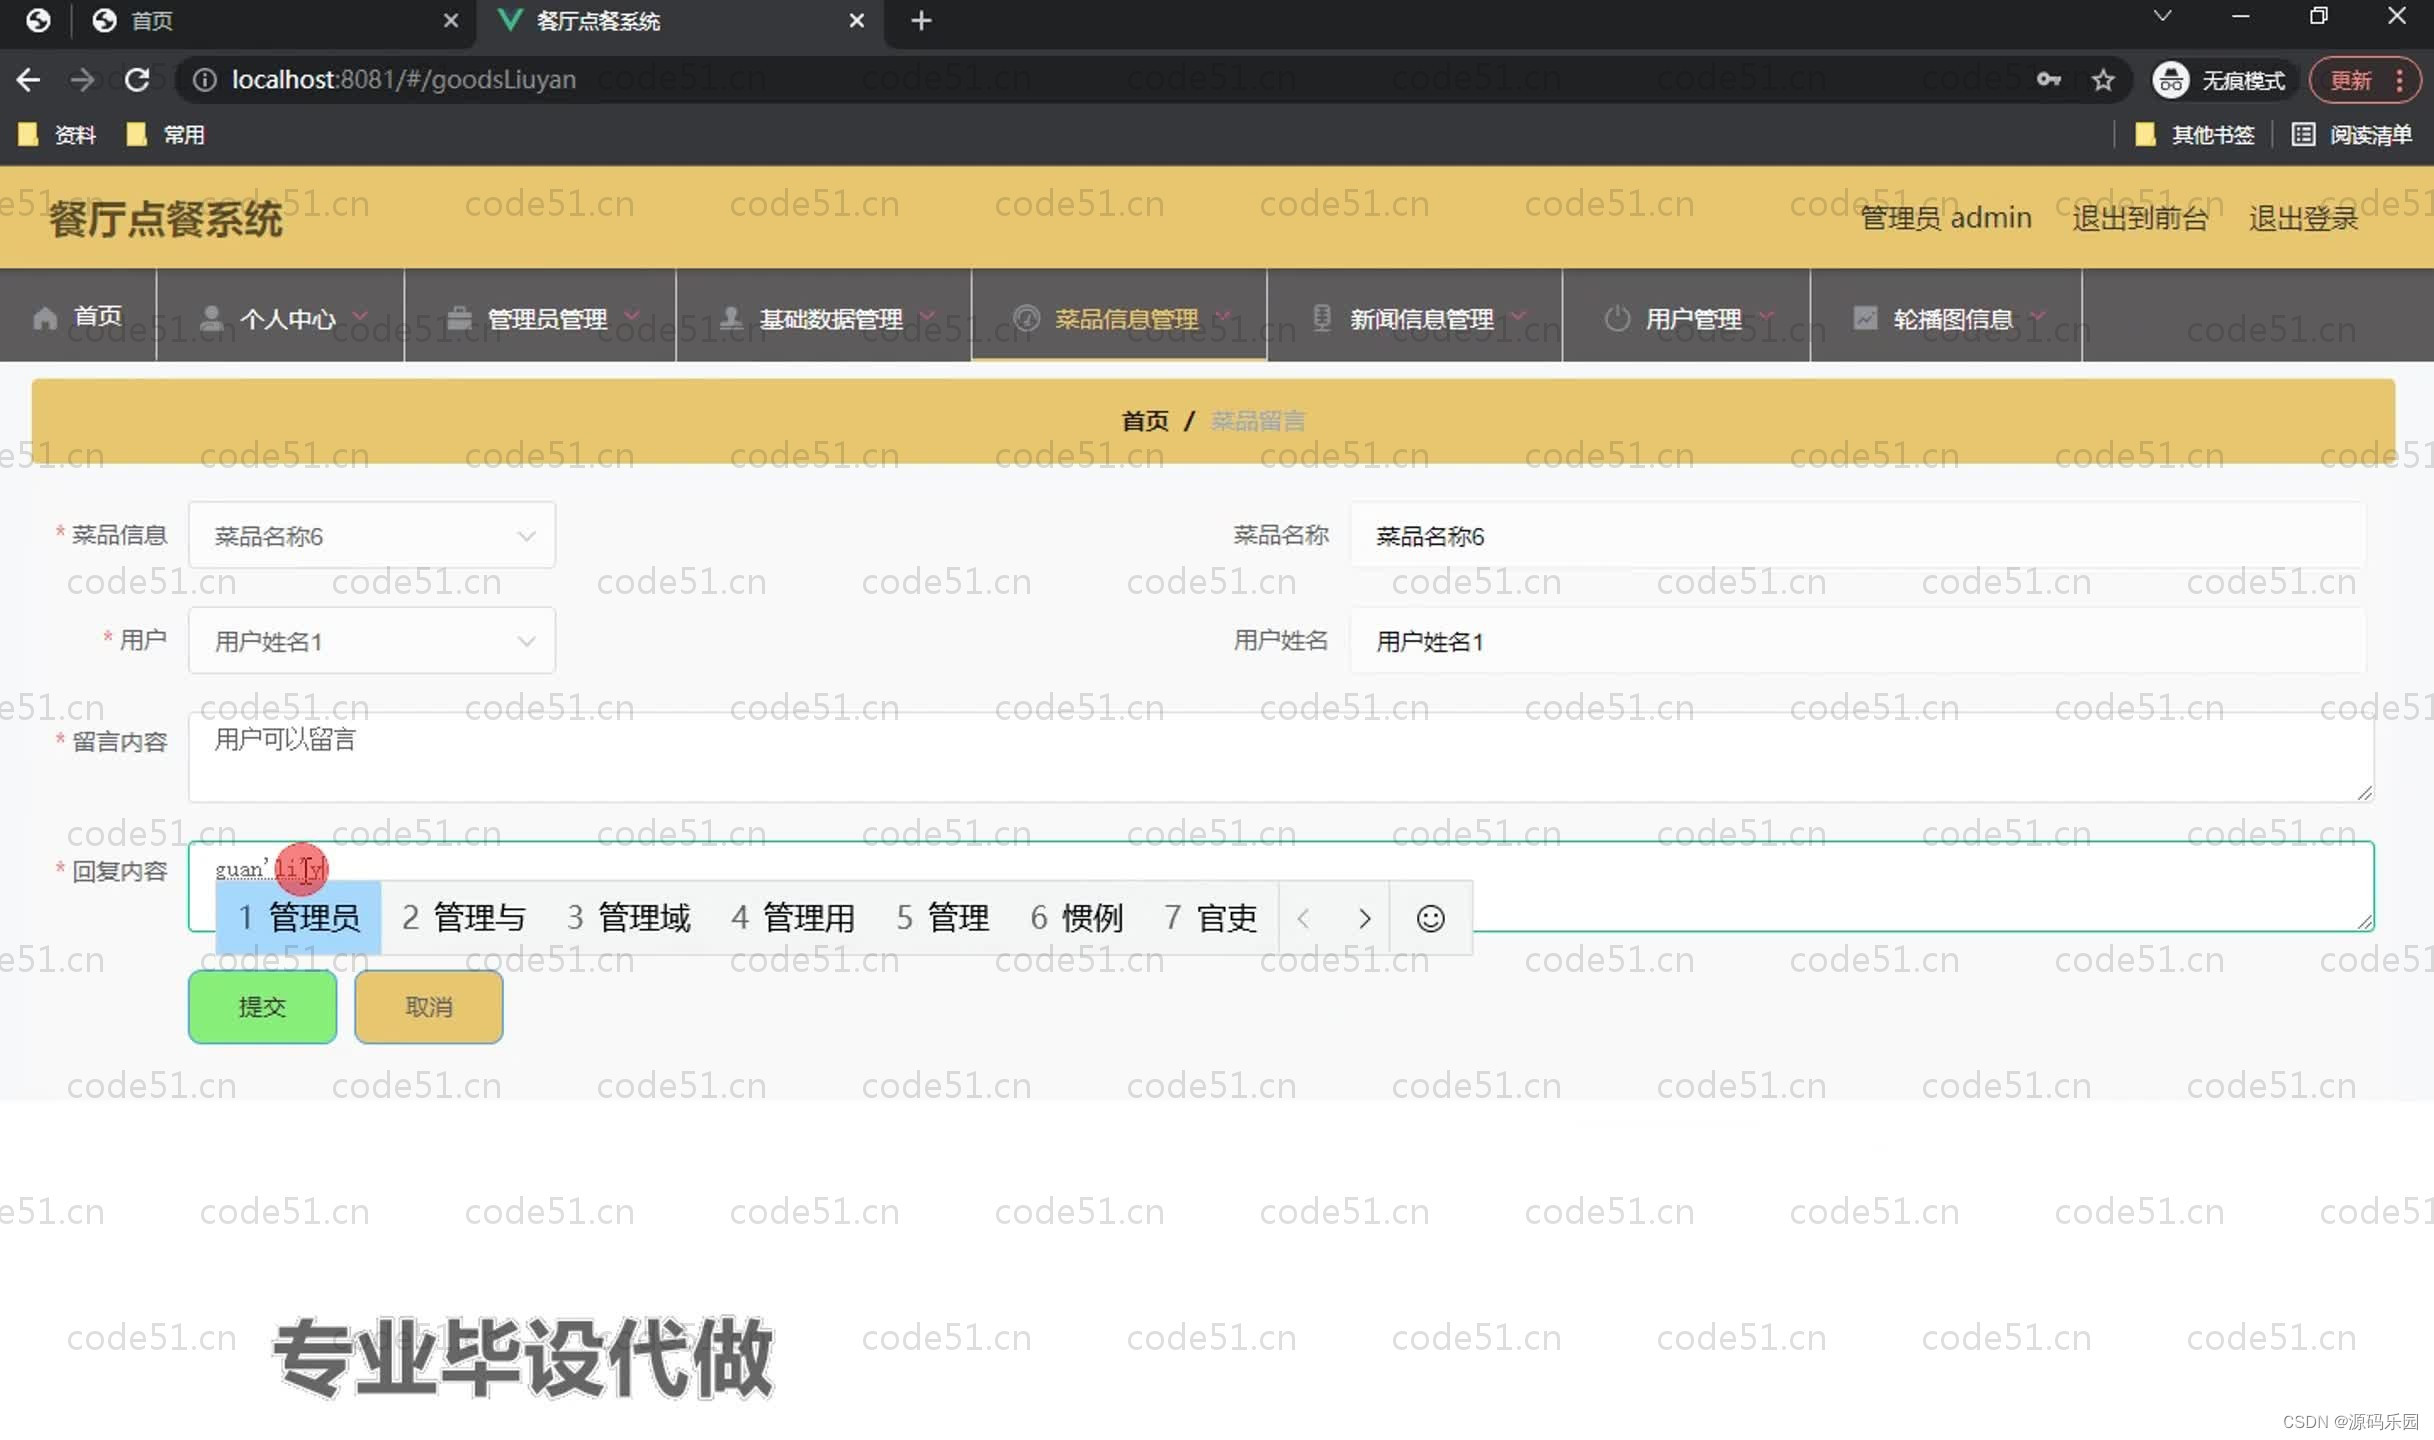Click the incognito 无痕模式 icon
The width and height of the screenshot is (2434, 1440).
(2170, 79)
